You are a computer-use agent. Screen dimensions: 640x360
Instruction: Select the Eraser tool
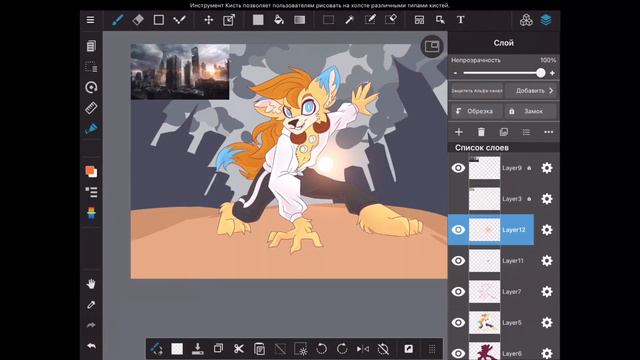[138, 20]
